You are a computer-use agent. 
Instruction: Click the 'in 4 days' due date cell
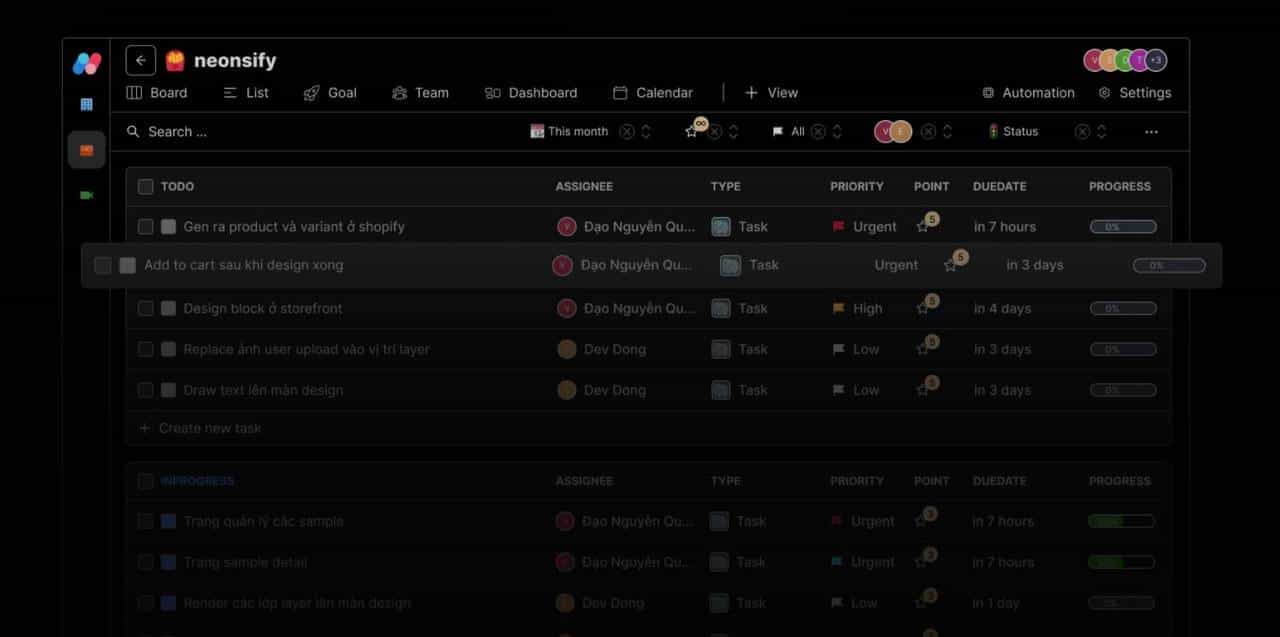1002,309
